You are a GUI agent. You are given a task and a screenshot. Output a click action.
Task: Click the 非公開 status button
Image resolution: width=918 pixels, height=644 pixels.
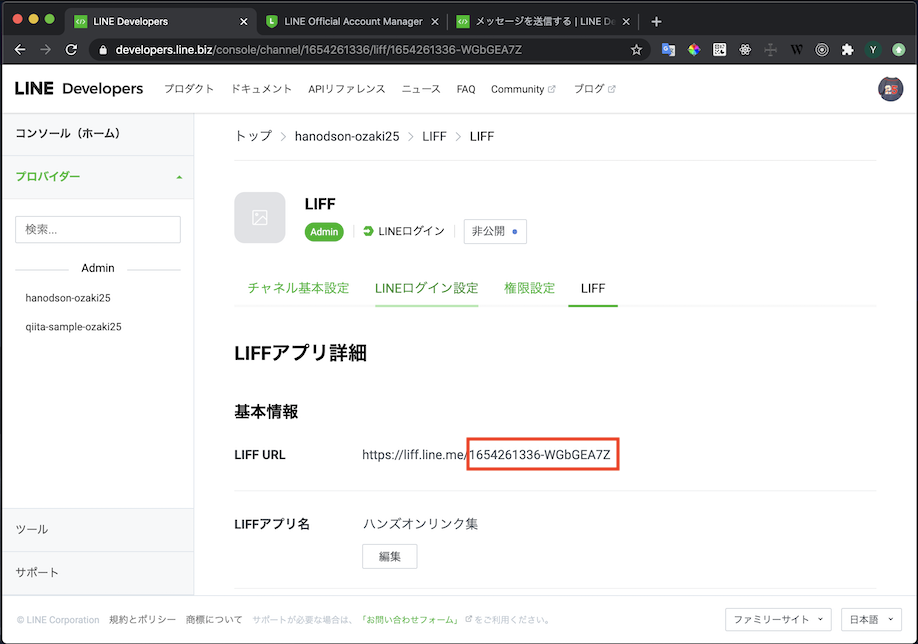click(x=495, y=231)
